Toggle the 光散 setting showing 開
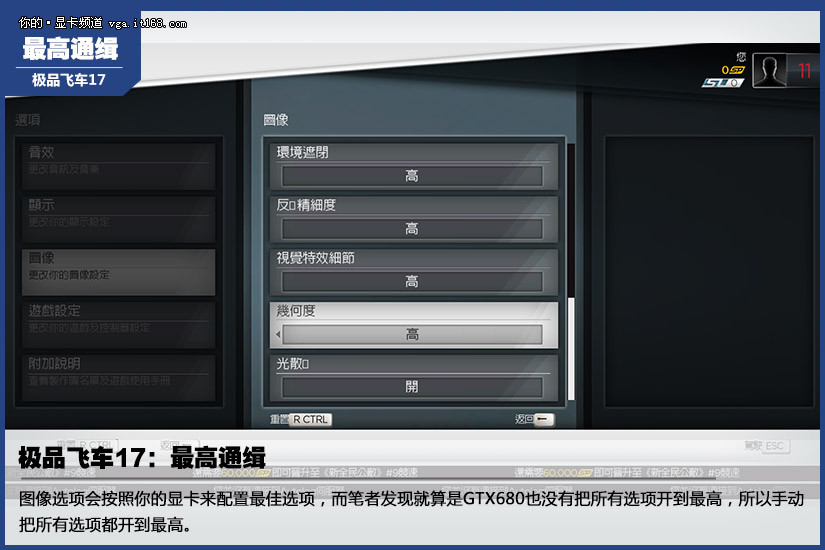This screenshot has width=825, height=550. point(412,387)
